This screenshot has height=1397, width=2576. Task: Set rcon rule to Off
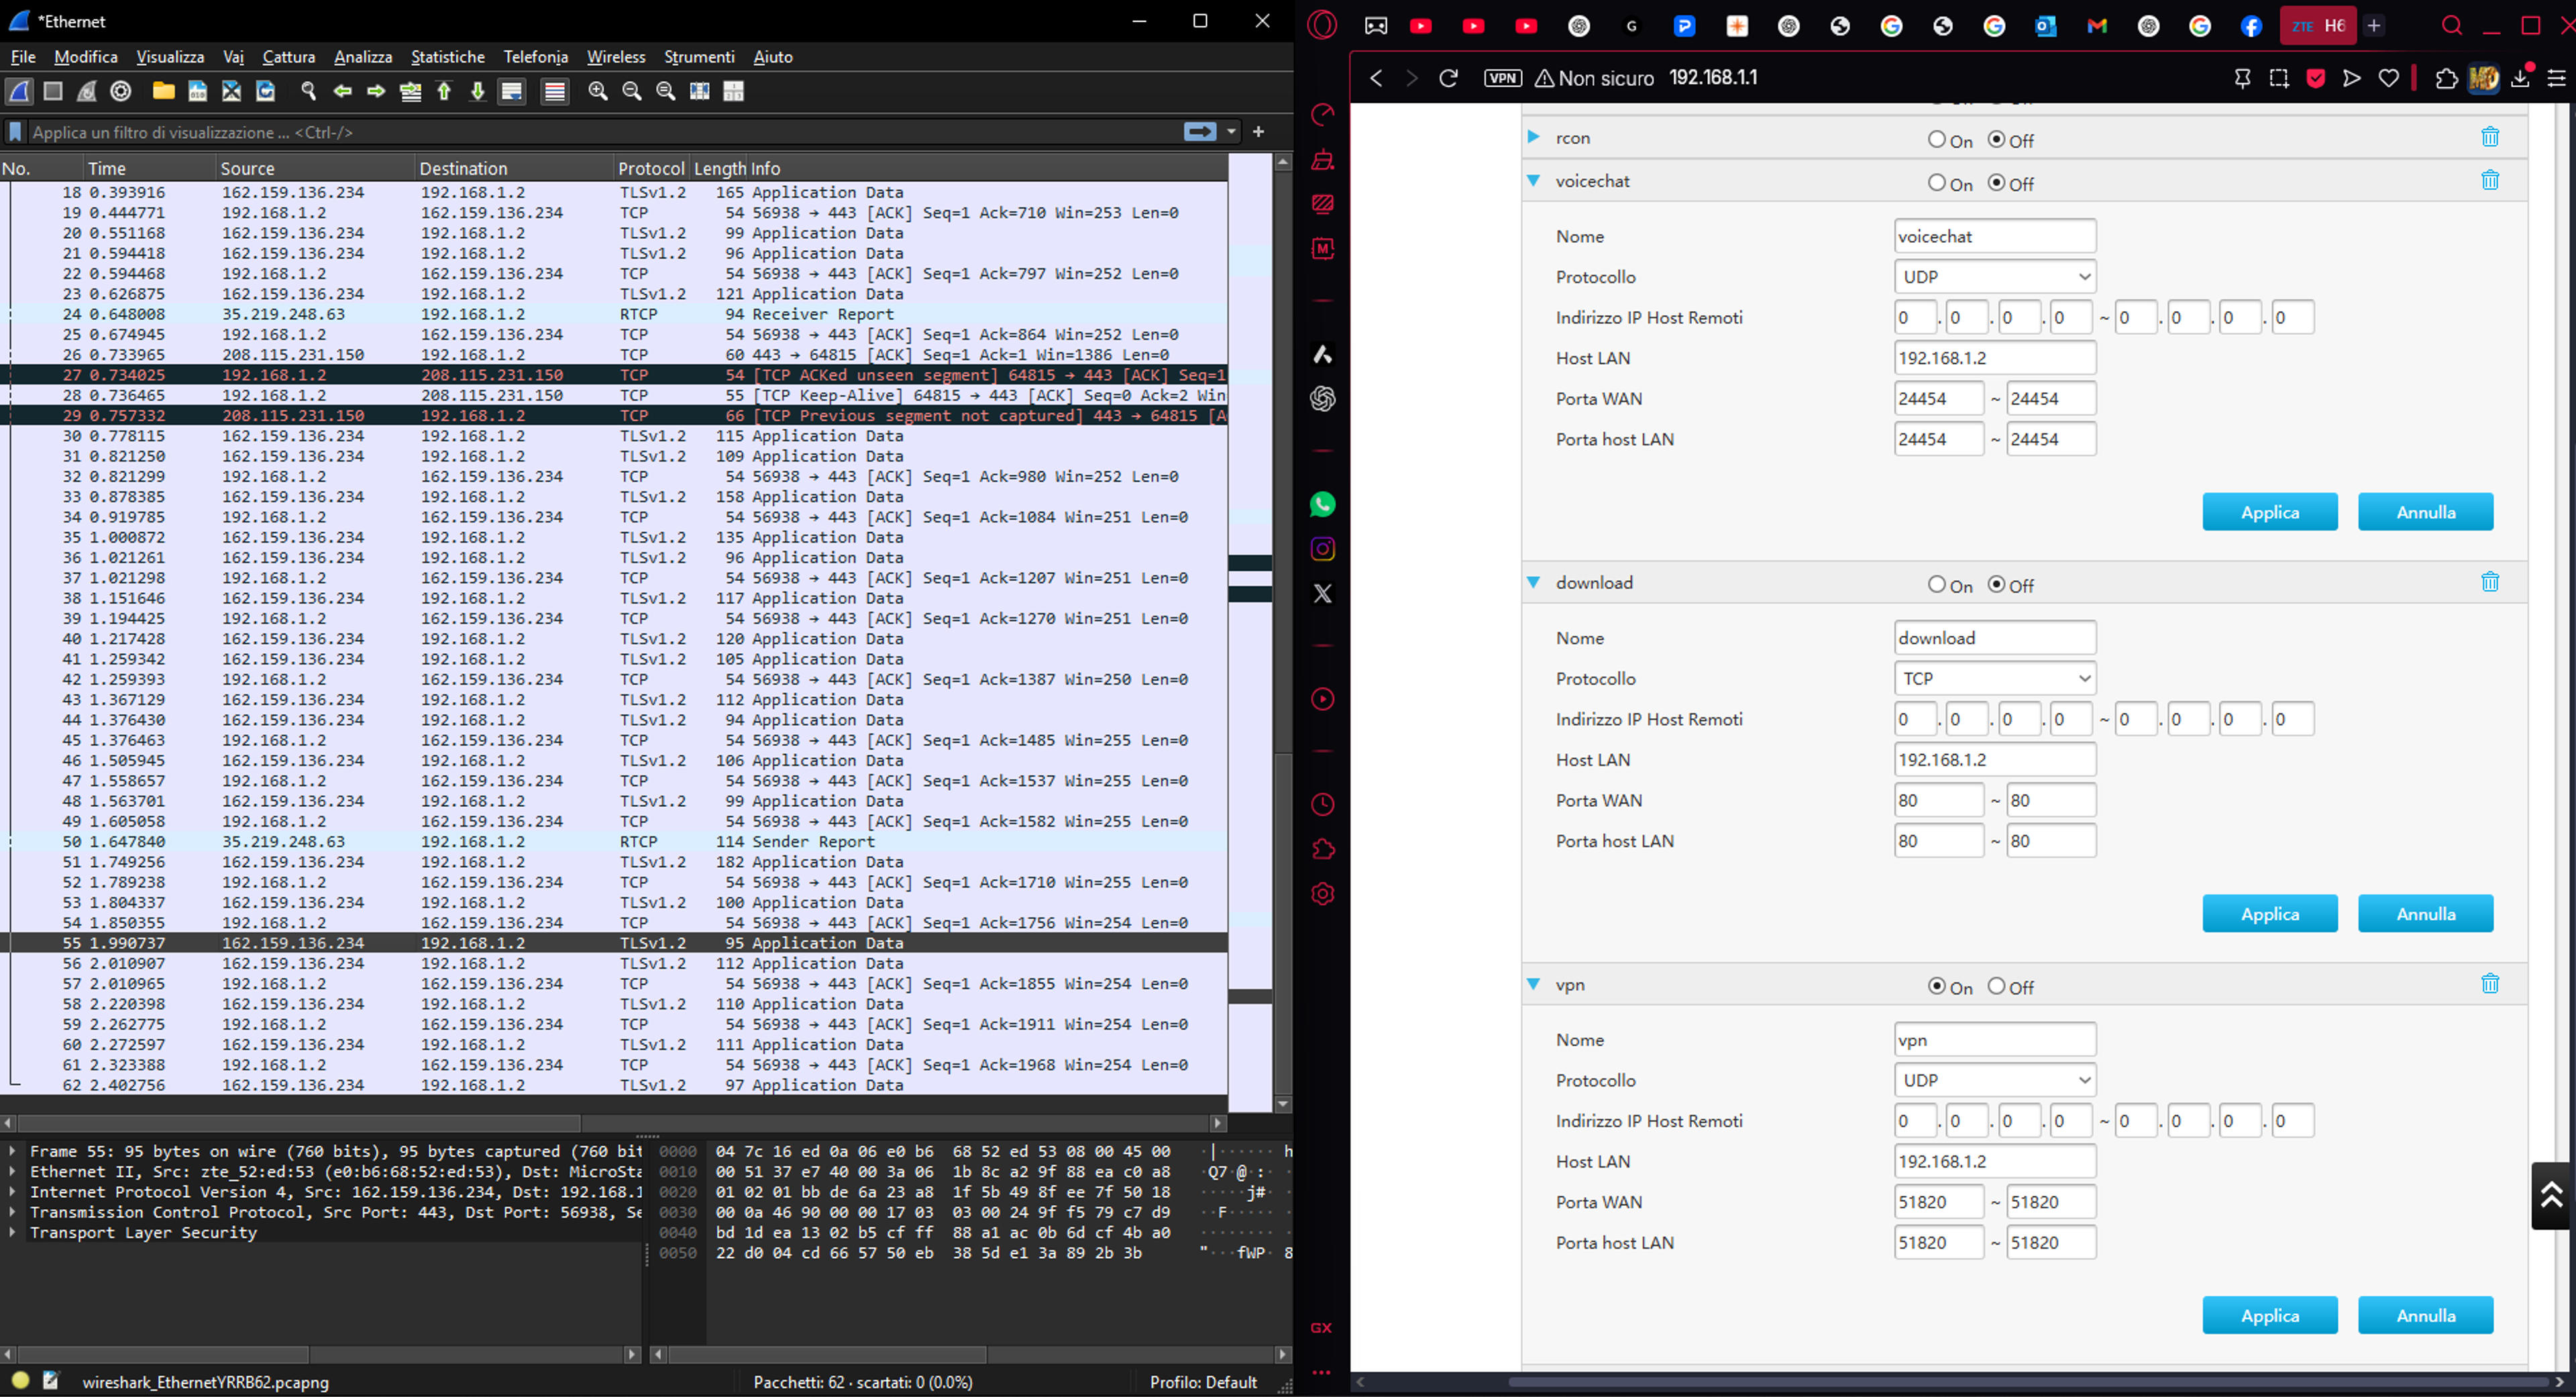[1996, 140]
